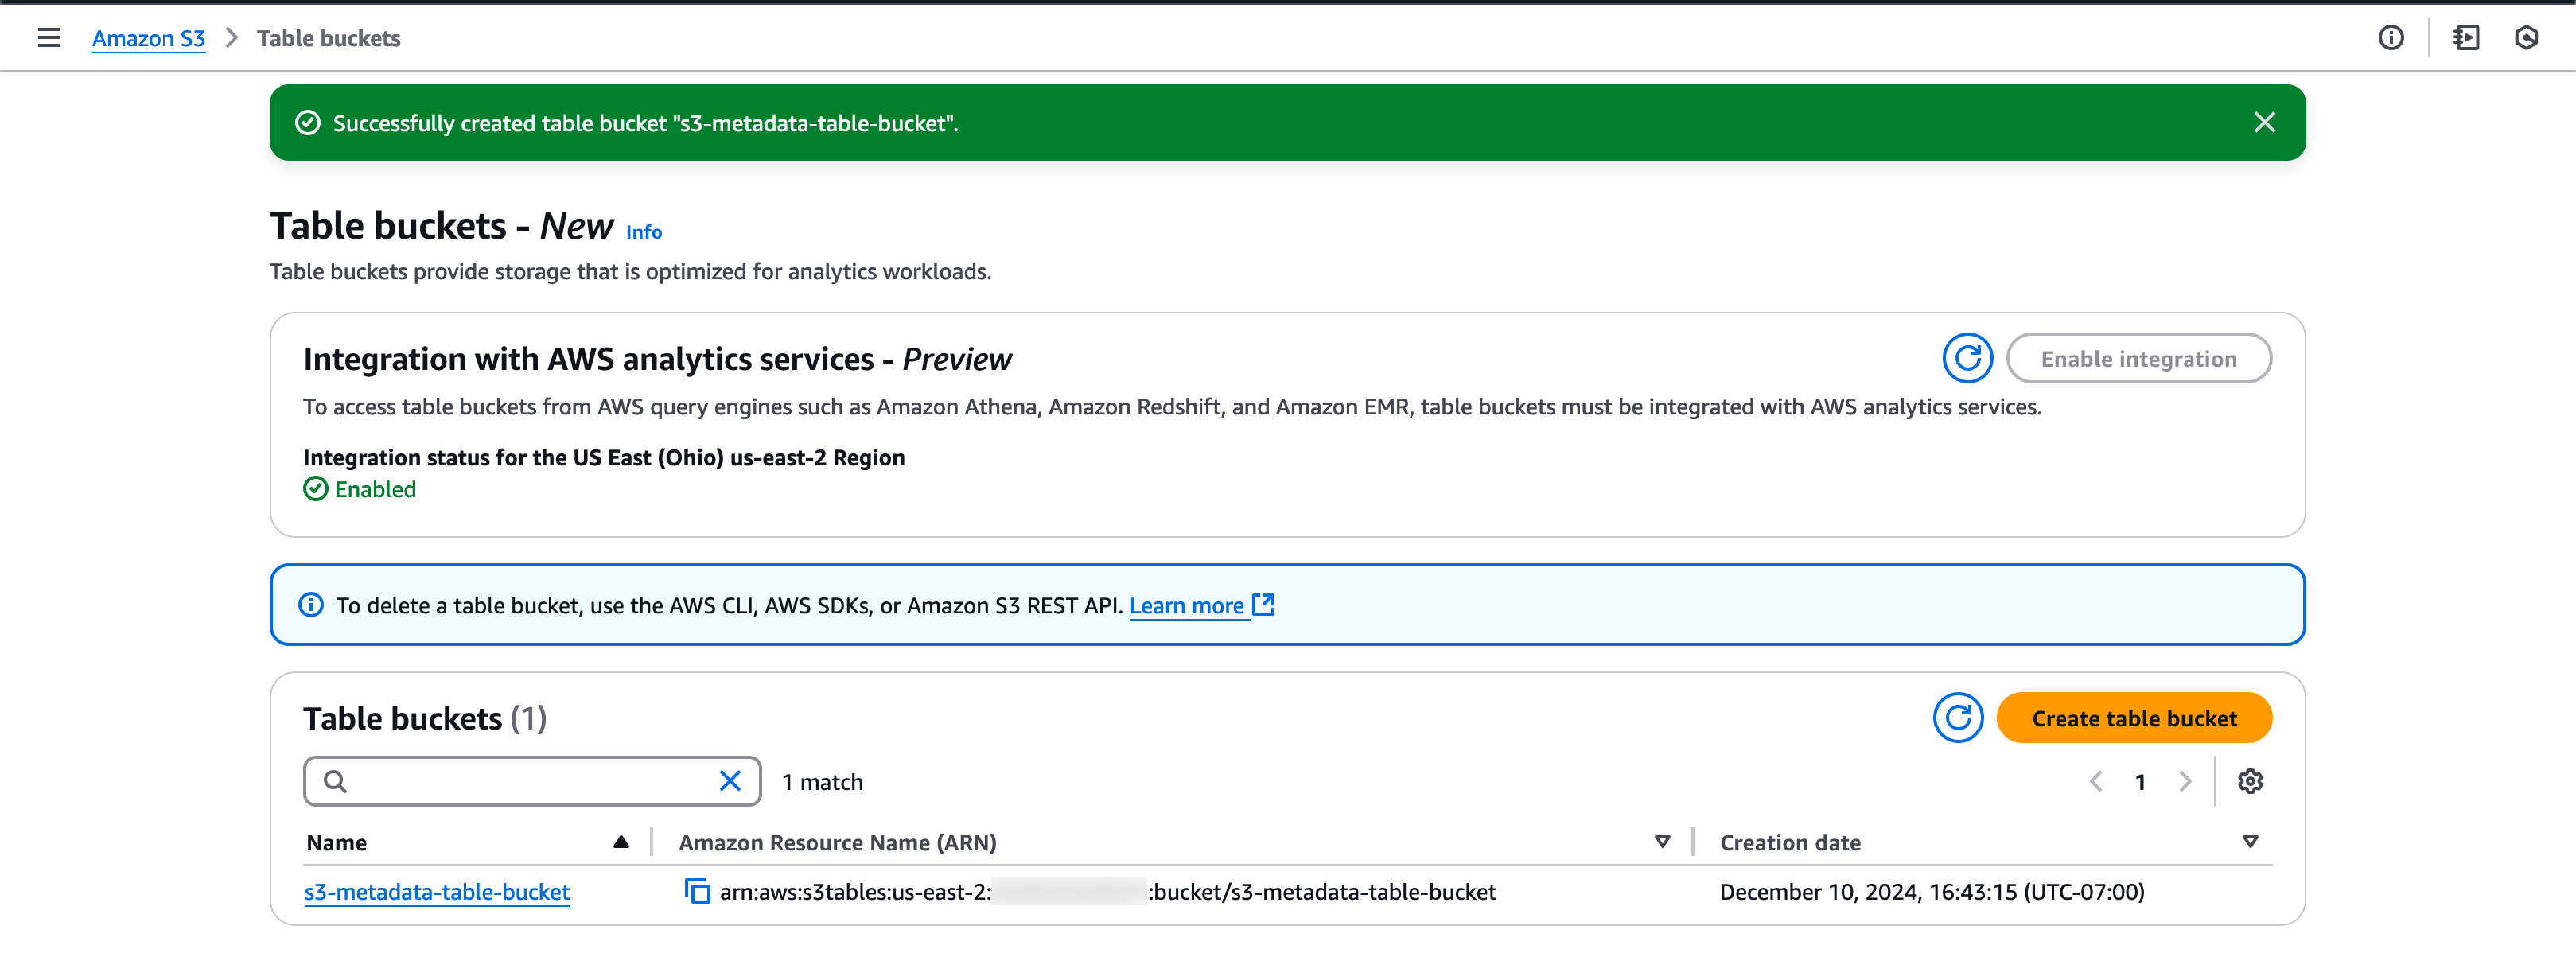Click the bucket ARN text in the table row
Image resolution: width=2576 pixels, height=961 pixels.
coord(1107,891)
